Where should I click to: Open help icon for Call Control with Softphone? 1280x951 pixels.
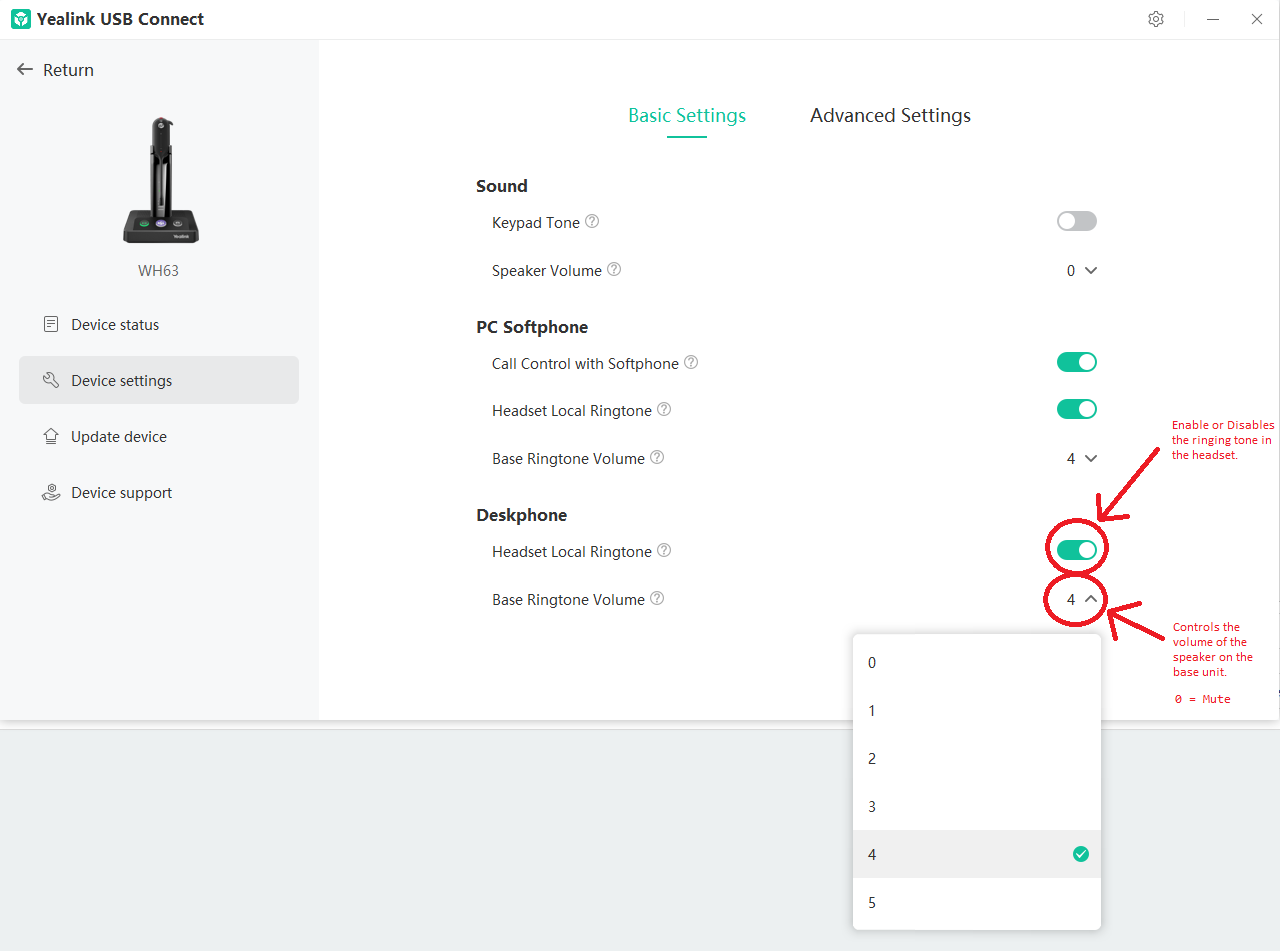(691, 363)
